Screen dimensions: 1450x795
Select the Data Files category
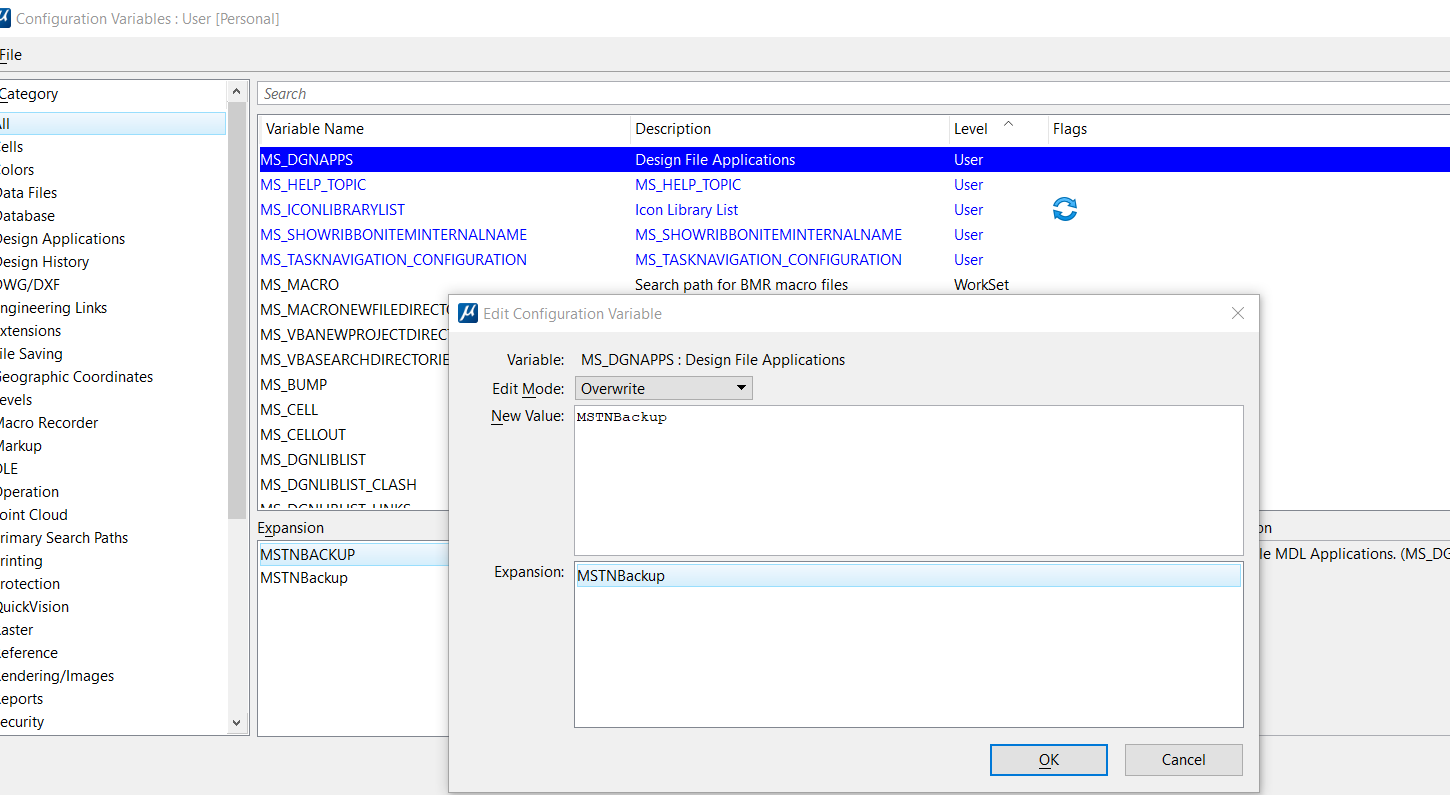click(28, 193)
